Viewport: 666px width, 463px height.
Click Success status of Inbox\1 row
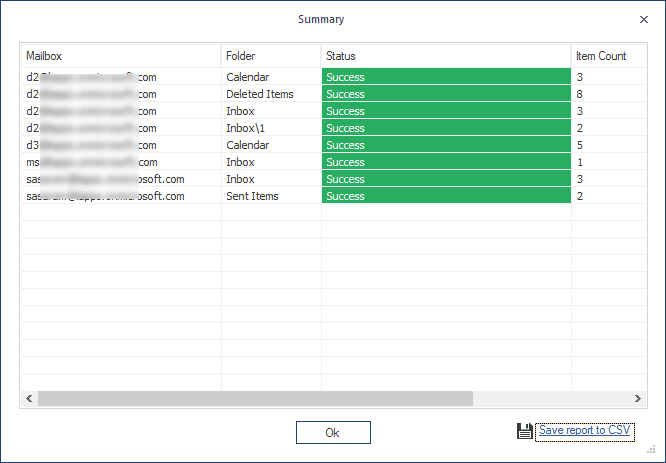pos(446,128)
